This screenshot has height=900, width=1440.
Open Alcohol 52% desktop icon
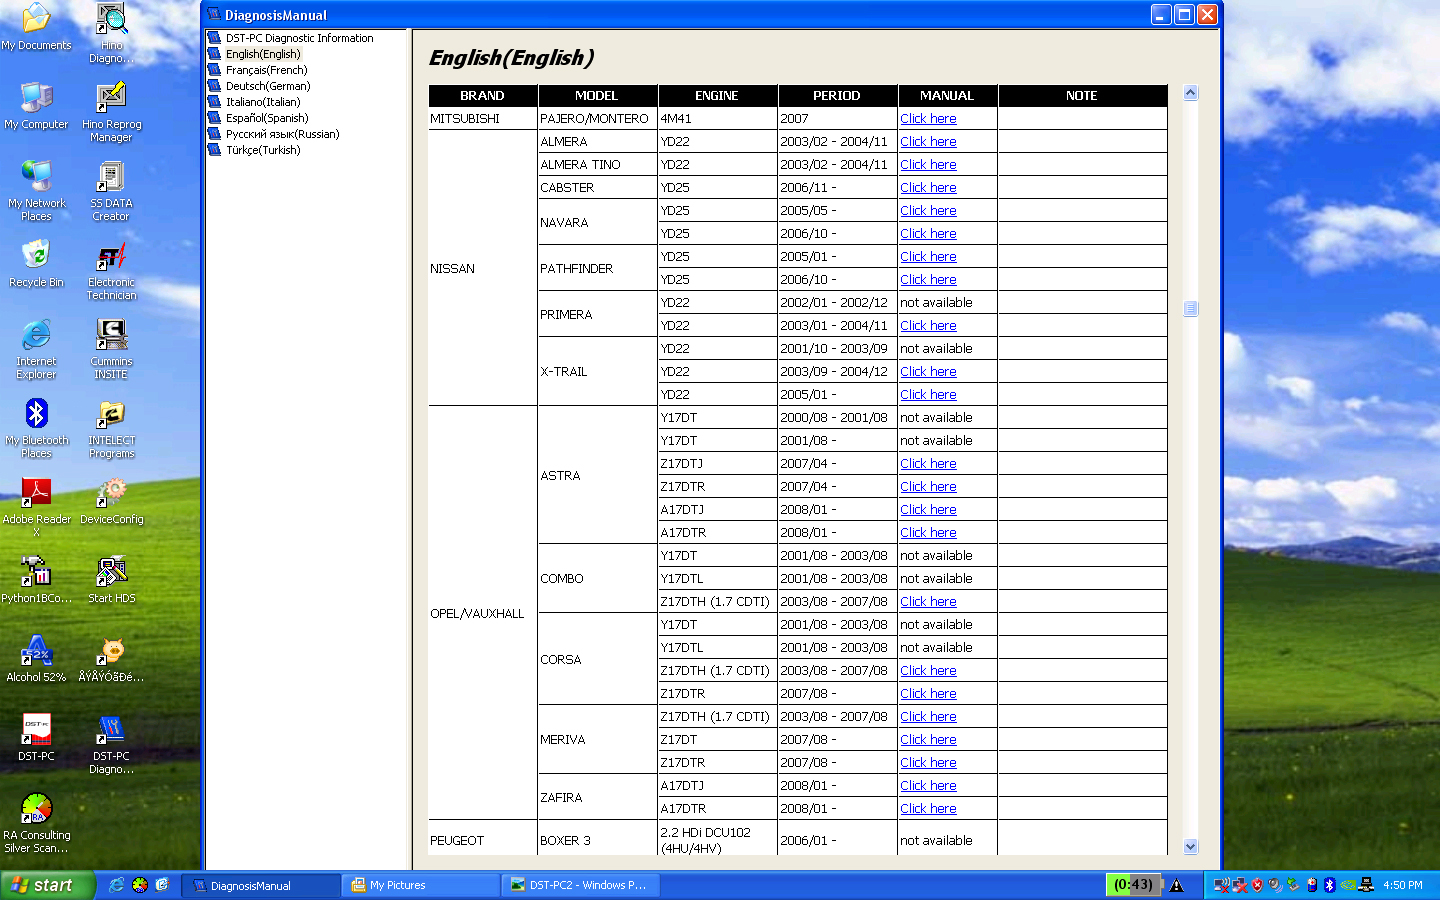point(36,658)
